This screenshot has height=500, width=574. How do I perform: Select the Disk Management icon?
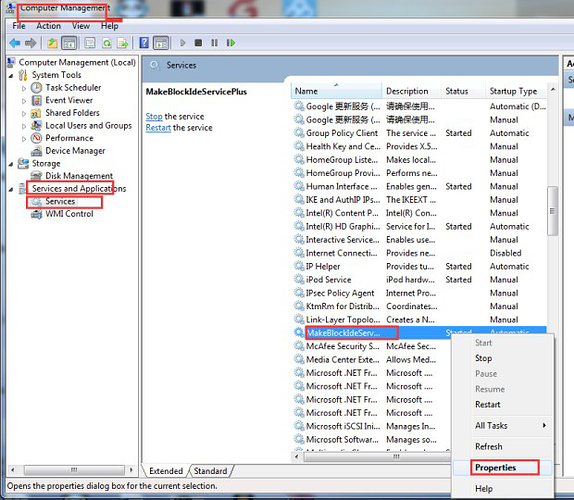pyautogui.click(x=36, y=176)
